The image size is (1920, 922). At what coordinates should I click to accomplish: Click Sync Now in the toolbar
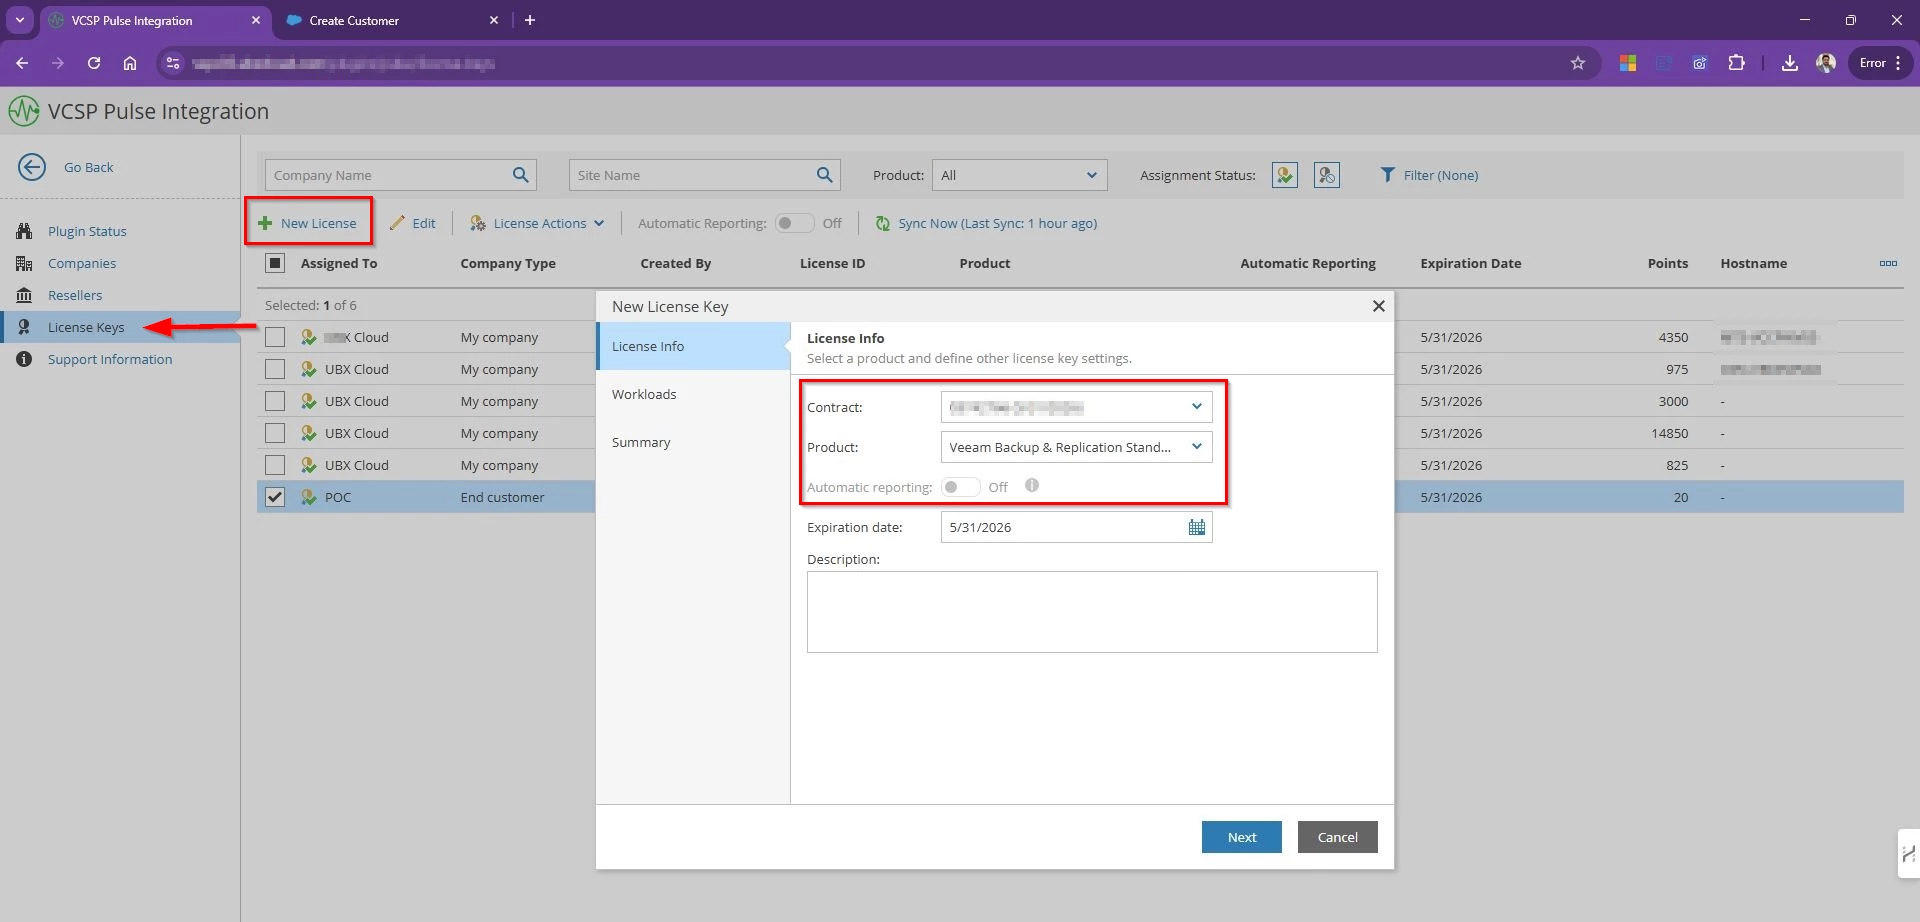[x=986, y=223]
